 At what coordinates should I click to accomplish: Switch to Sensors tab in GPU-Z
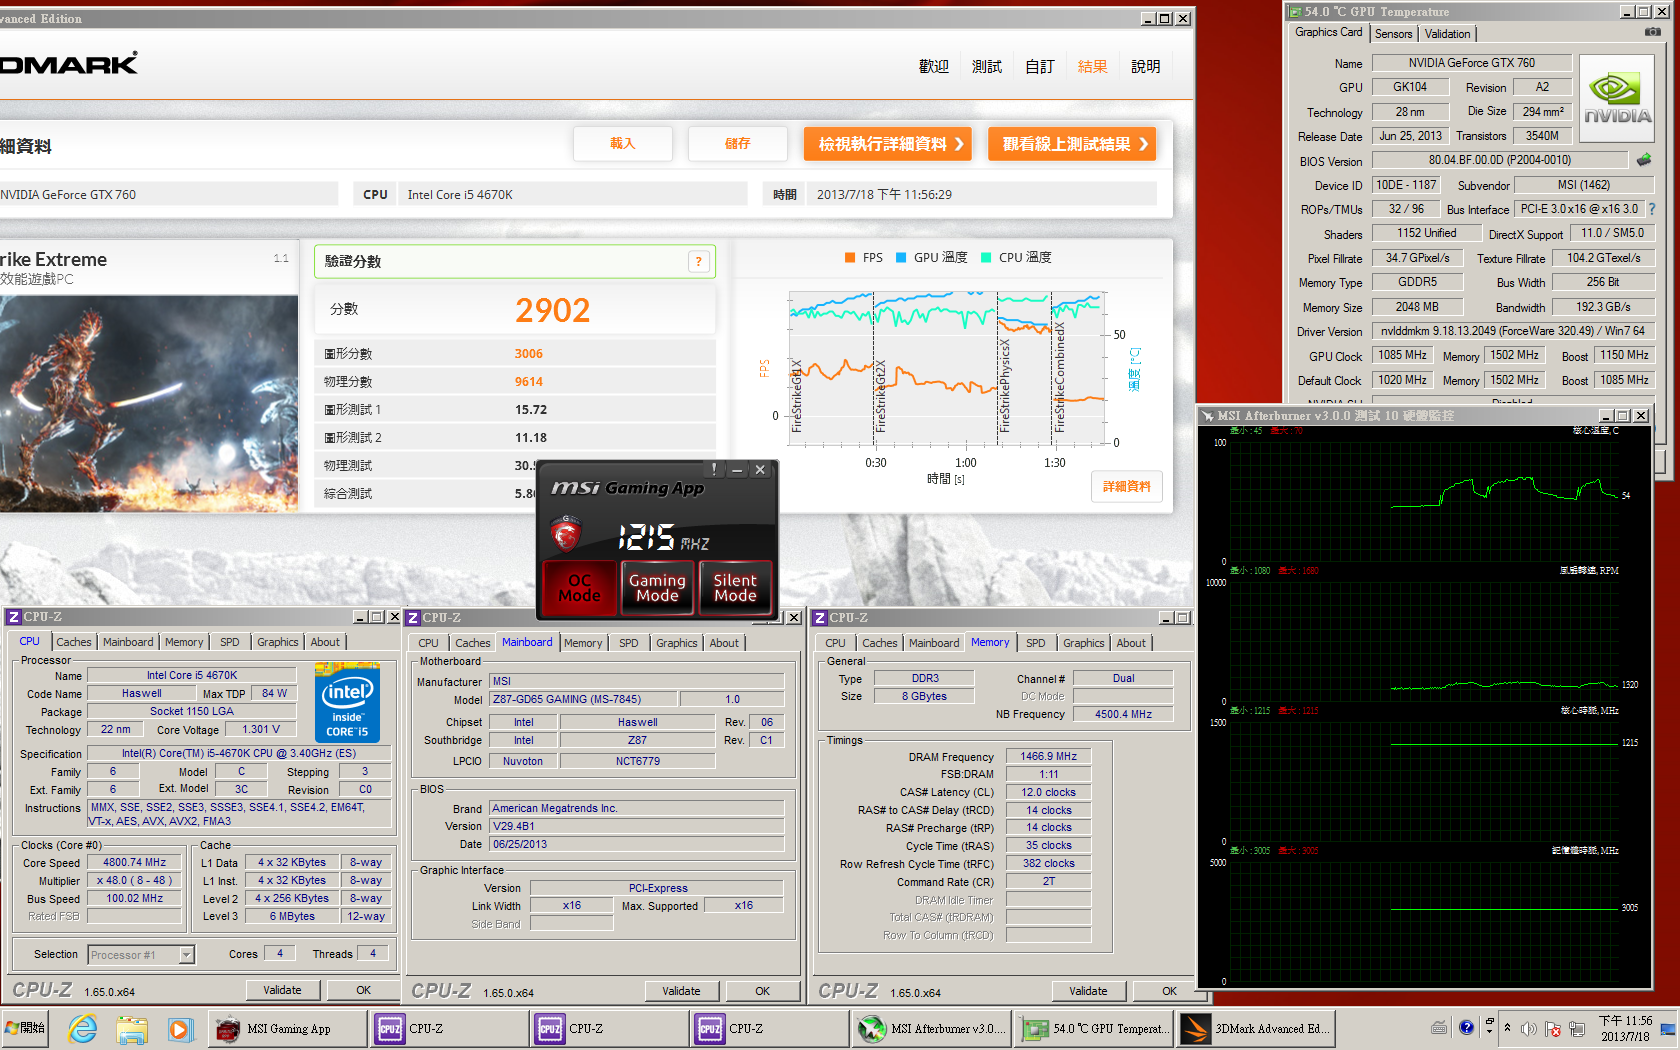[1394, 34]
